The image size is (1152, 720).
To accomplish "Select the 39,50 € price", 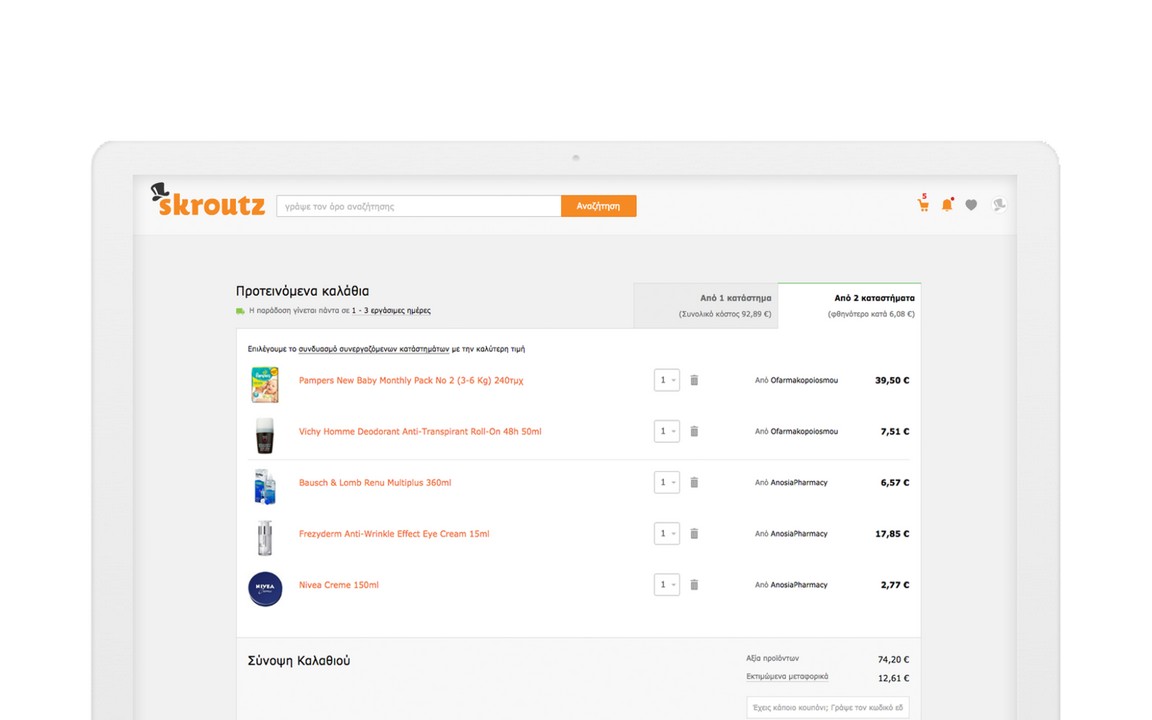I will [x=892, y=381].
